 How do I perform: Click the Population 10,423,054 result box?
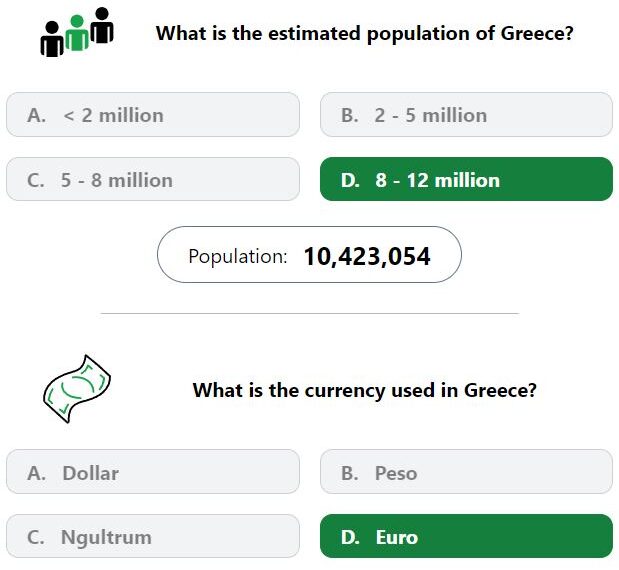(x=309, y=255)
